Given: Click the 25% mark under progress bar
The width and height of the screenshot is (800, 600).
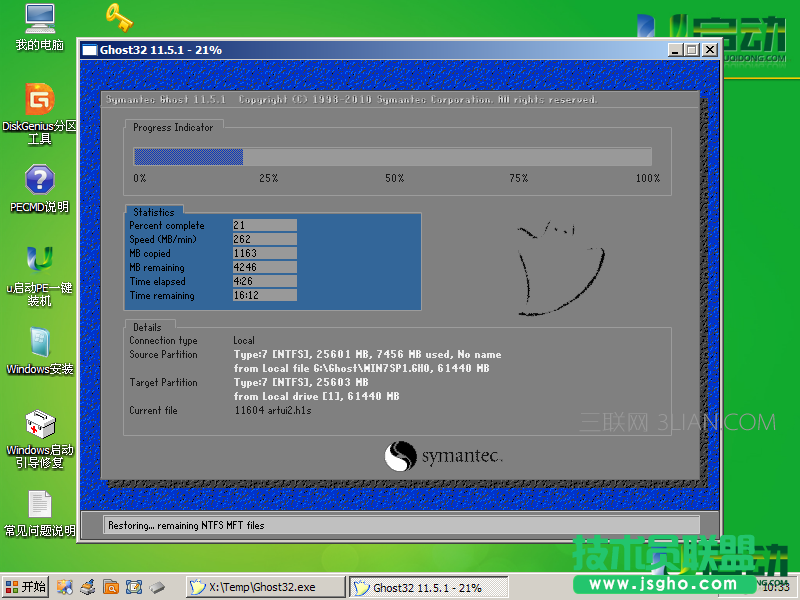Looking at the screenshot, I should (269, 178).
